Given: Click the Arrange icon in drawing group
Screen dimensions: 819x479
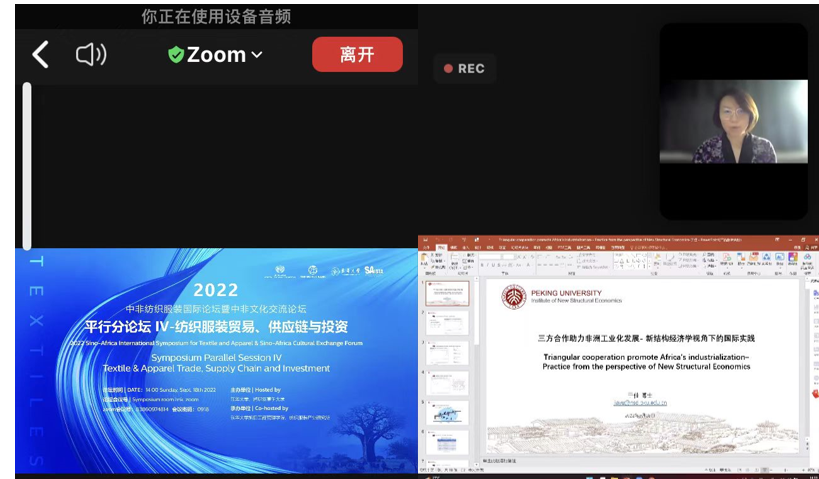Looking at the screenshot, I should pos(658,260).
